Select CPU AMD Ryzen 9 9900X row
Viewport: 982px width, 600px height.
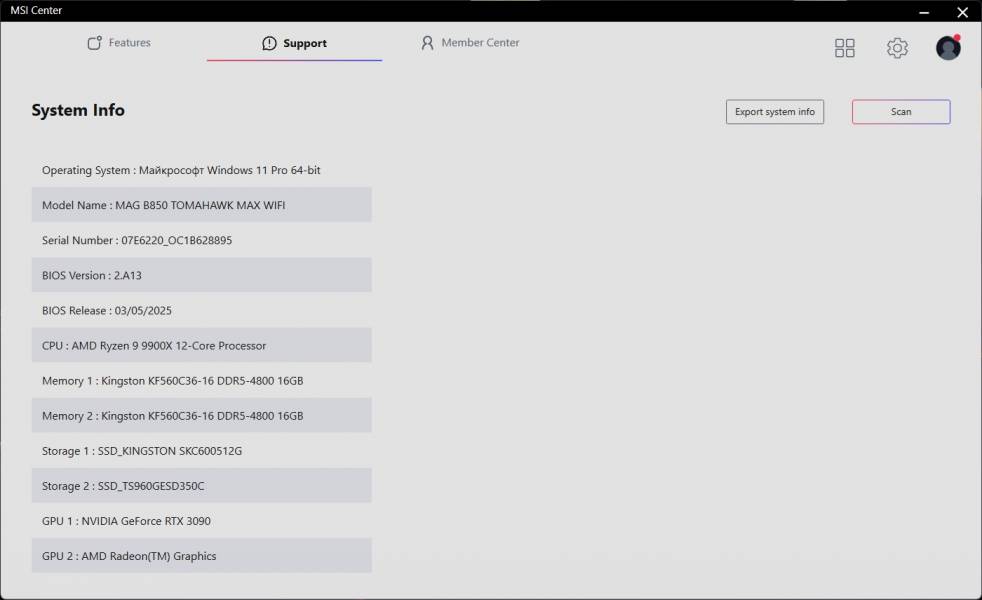coord(202,345)
